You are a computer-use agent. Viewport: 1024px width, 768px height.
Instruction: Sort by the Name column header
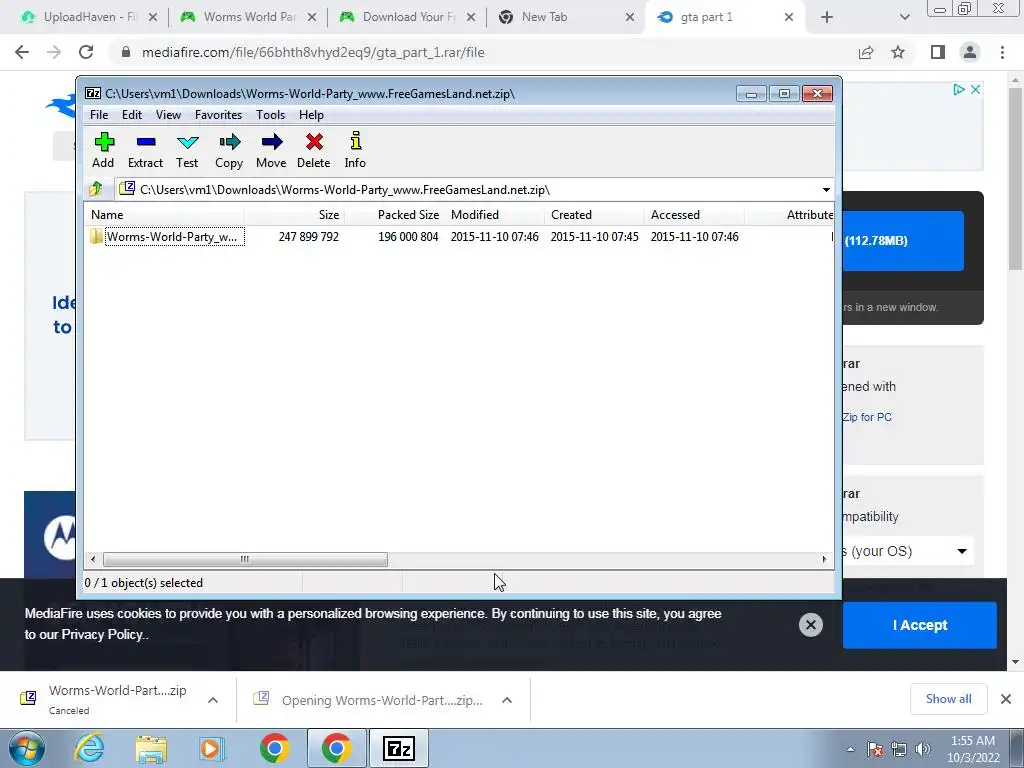[x=165, y=215]
